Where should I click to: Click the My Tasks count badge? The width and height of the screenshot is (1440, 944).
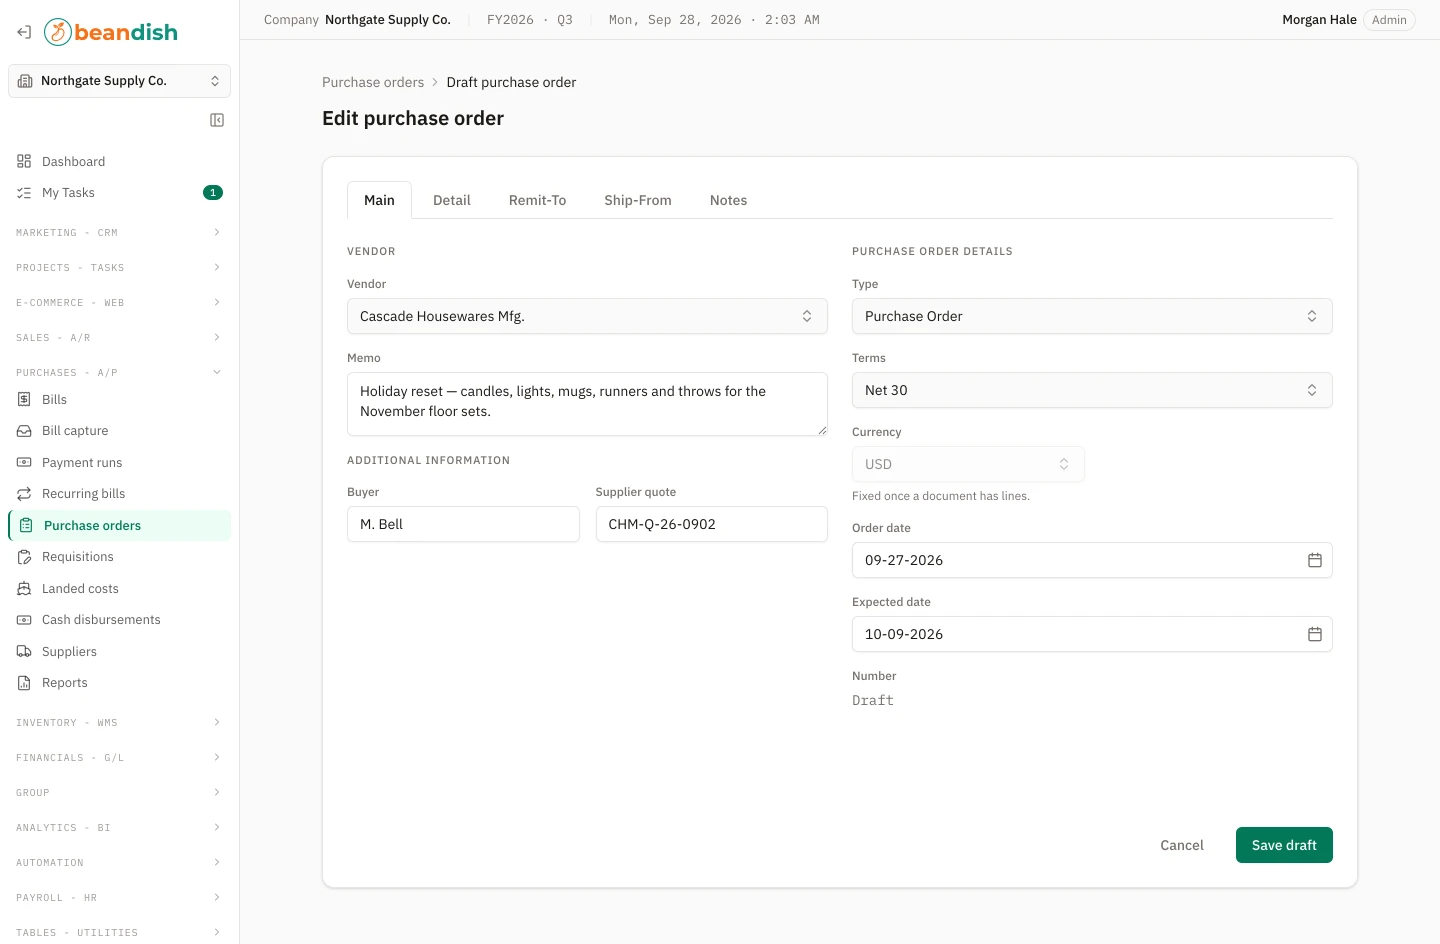213,193
